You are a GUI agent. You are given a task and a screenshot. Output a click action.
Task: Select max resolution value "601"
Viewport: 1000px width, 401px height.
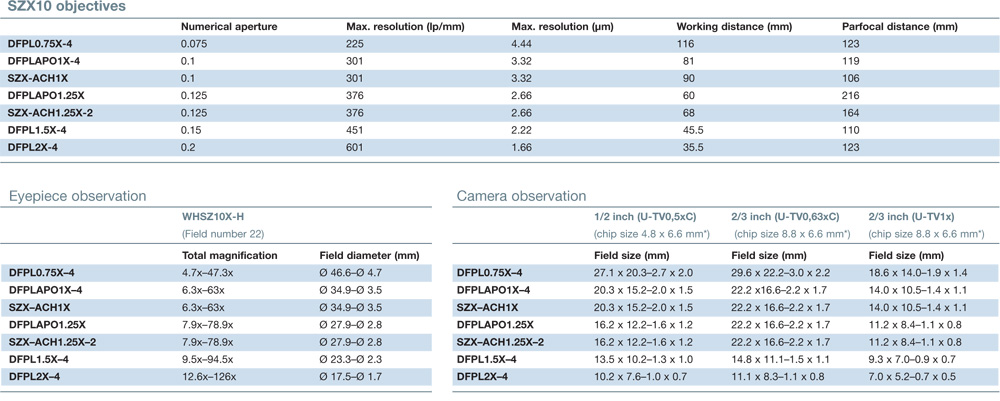pos(355,147)
